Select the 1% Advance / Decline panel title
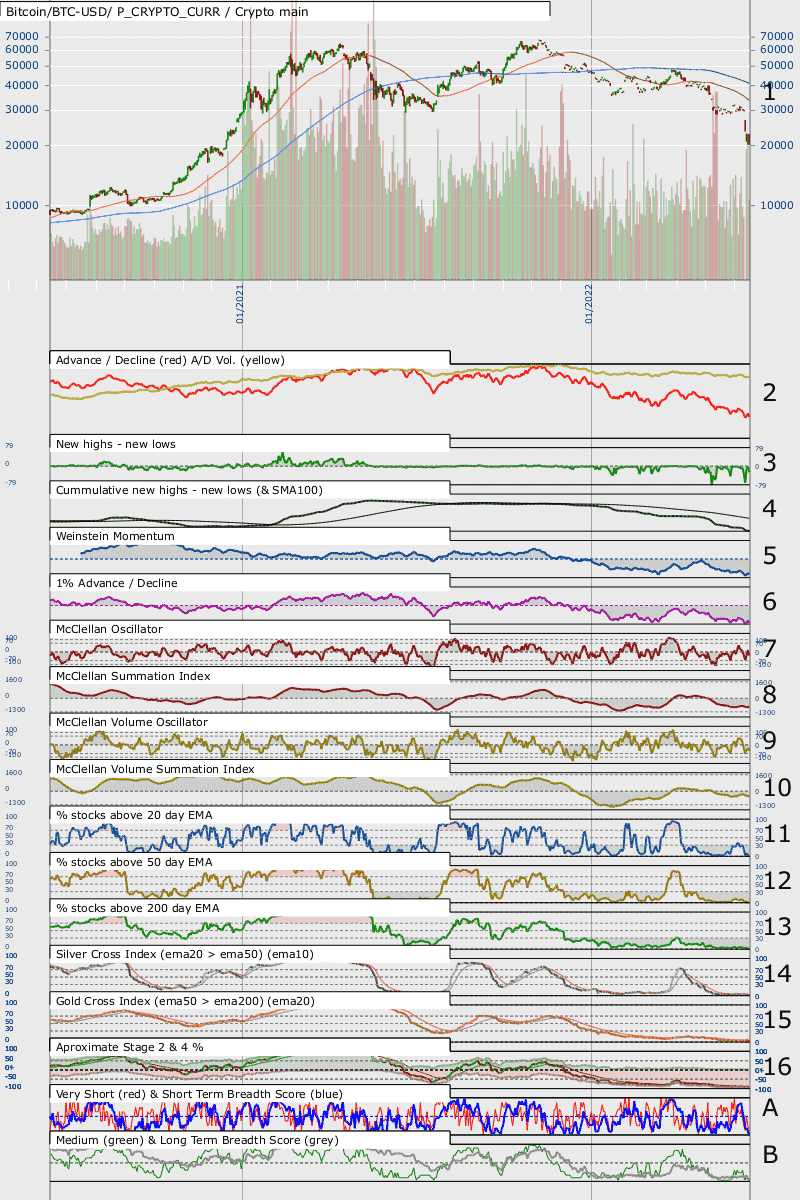The width and height of the screenshot is (800, 1200). [116, 582]
